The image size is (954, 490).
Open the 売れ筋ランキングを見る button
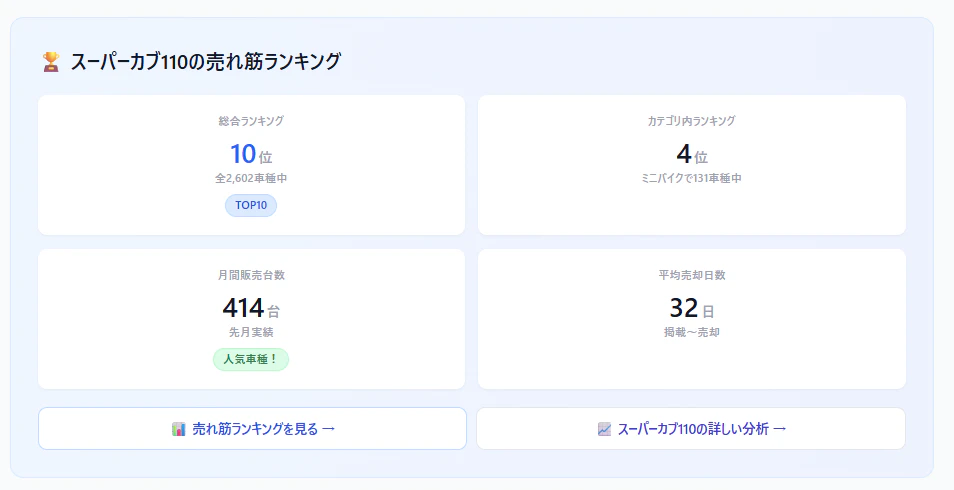point(252,429)
